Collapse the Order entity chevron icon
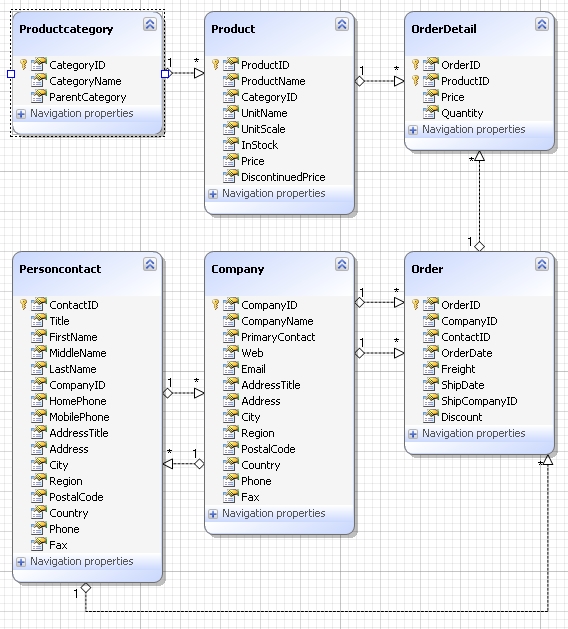The width and height of the screenshot is (568, 629). (542, 264)
